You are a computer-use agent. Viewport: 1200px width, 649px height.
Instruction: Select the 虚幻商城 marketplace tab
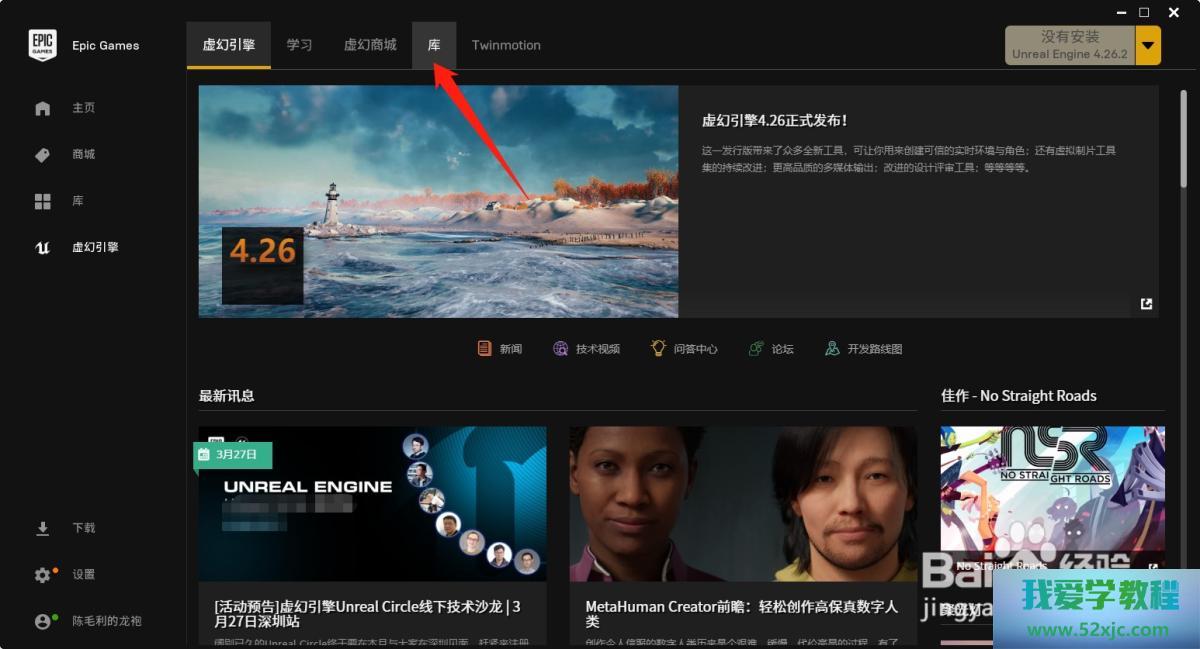(370, 45)
